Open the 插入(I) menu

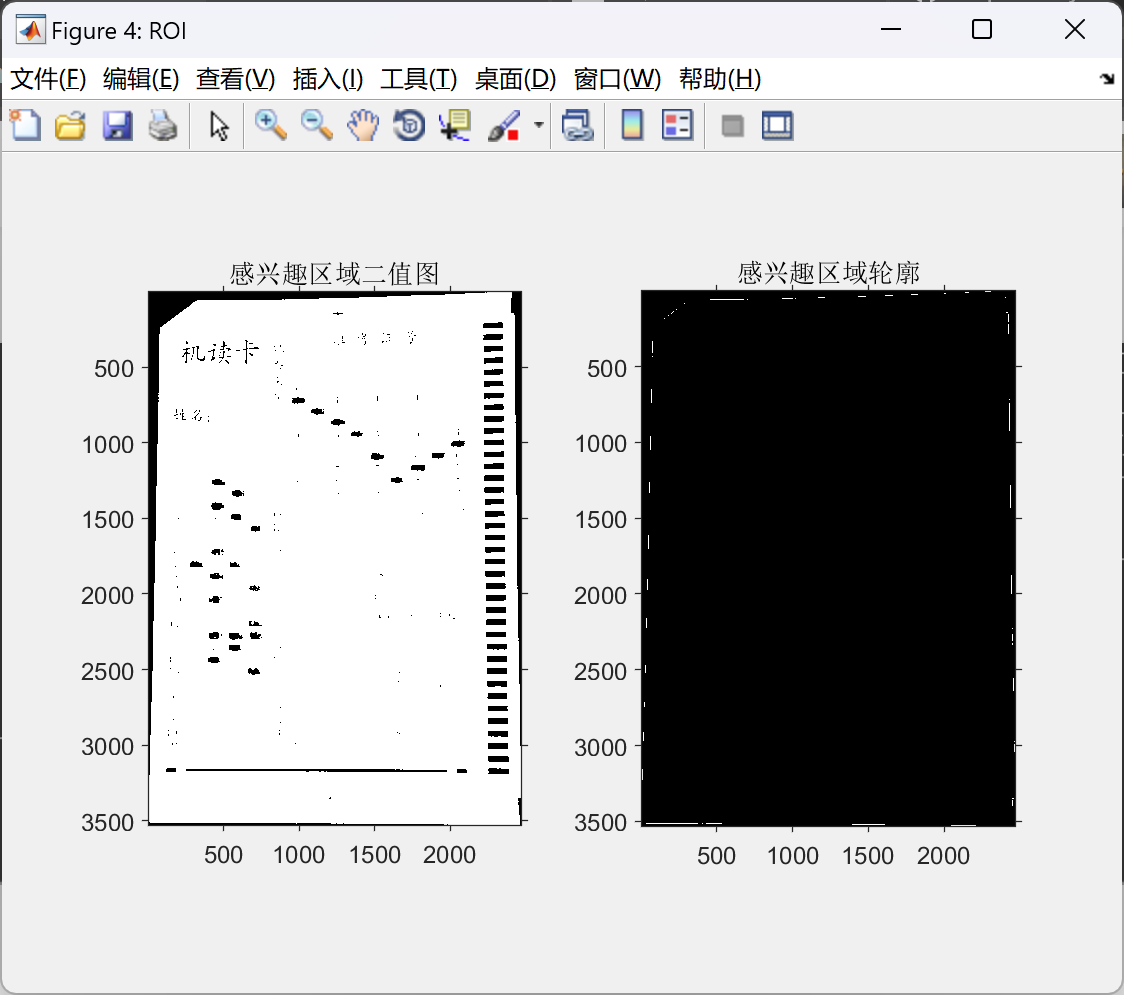[x=328, y=79]
